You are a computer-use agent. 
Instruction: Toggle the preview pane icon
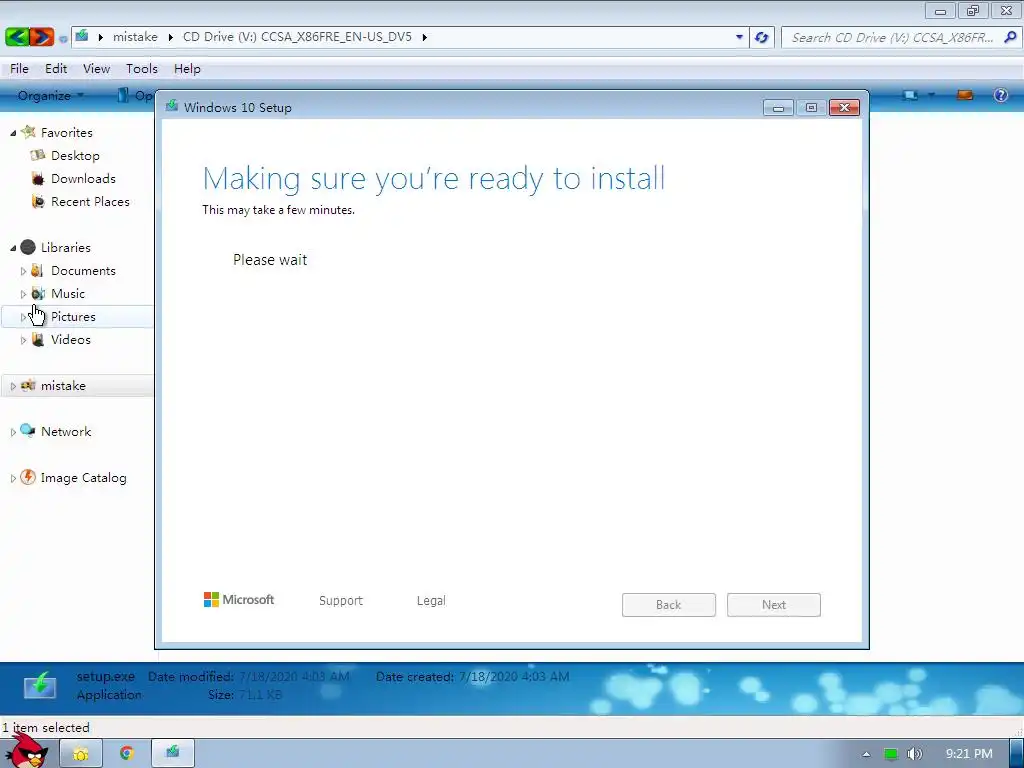pos(965,95)
